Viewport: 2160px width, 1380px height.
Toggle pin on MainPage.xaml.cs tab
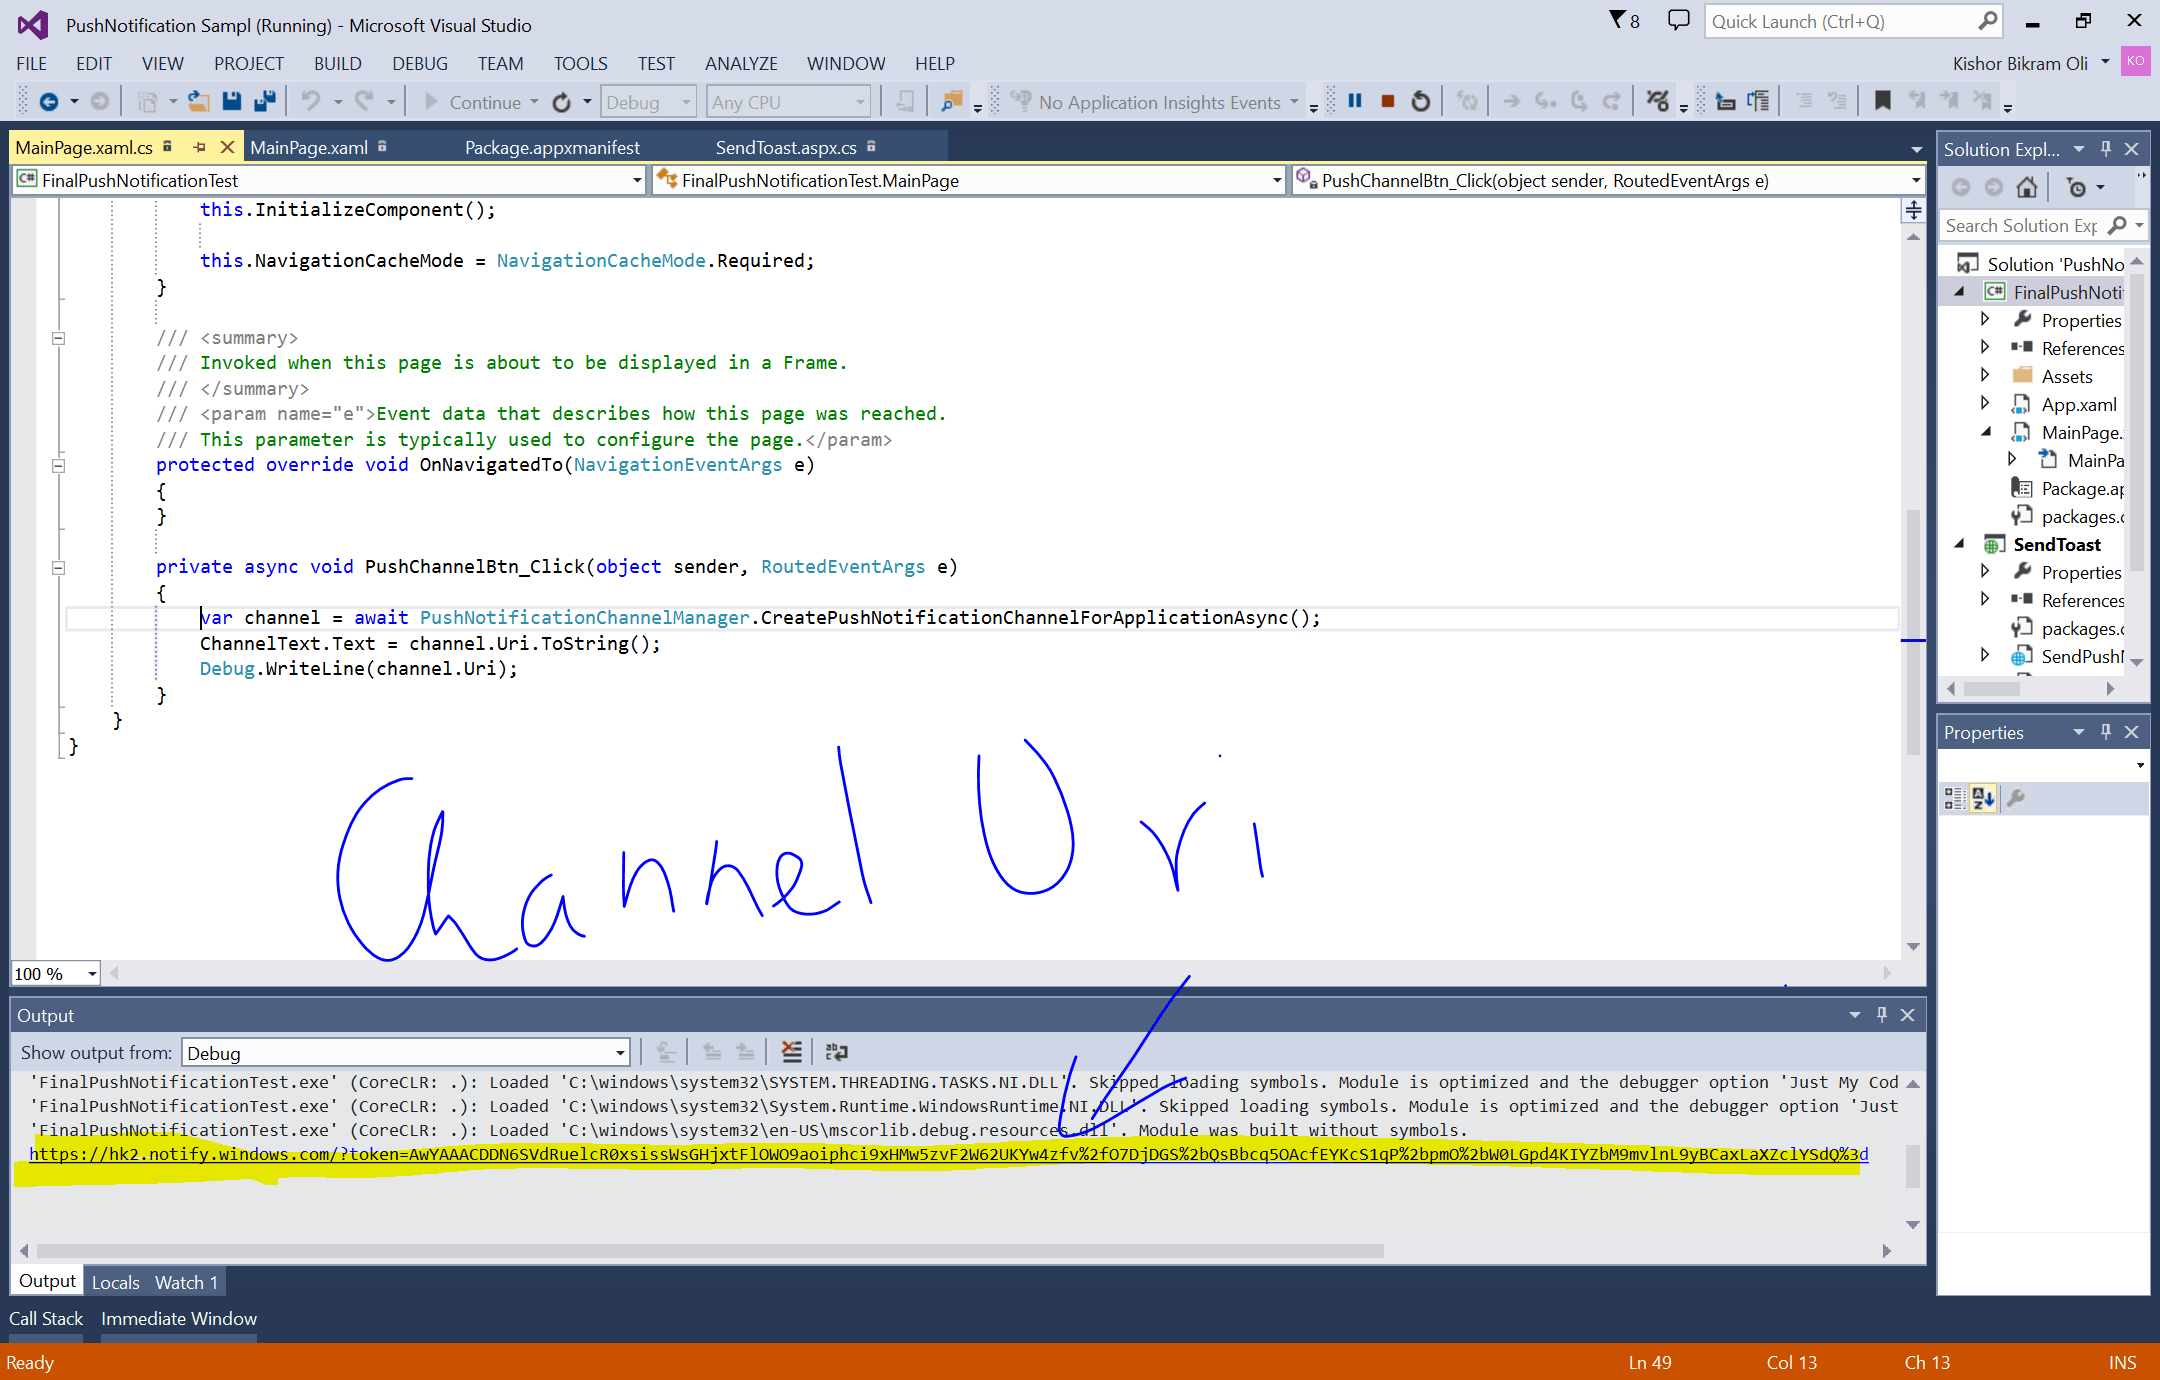click(x=199, y=147)
